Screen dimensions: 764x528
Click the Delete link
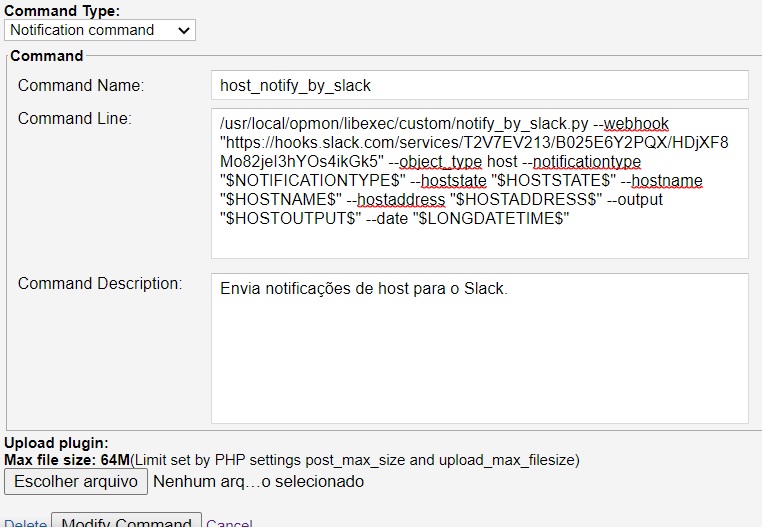[25, 523]
